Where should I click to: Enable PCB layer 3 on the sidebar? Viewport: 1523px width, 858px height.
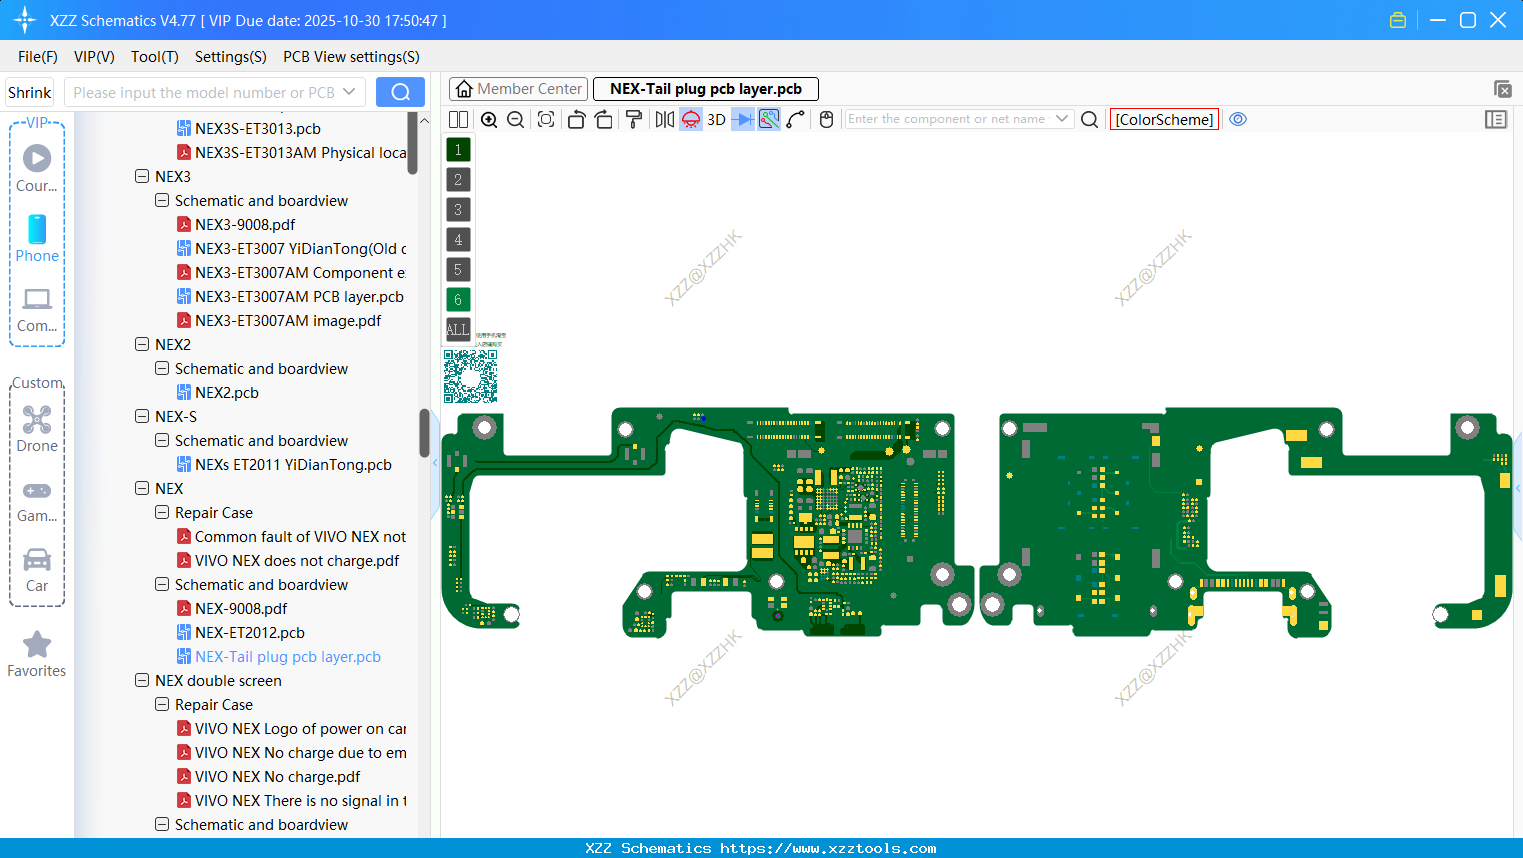click(x=458, y=209)
